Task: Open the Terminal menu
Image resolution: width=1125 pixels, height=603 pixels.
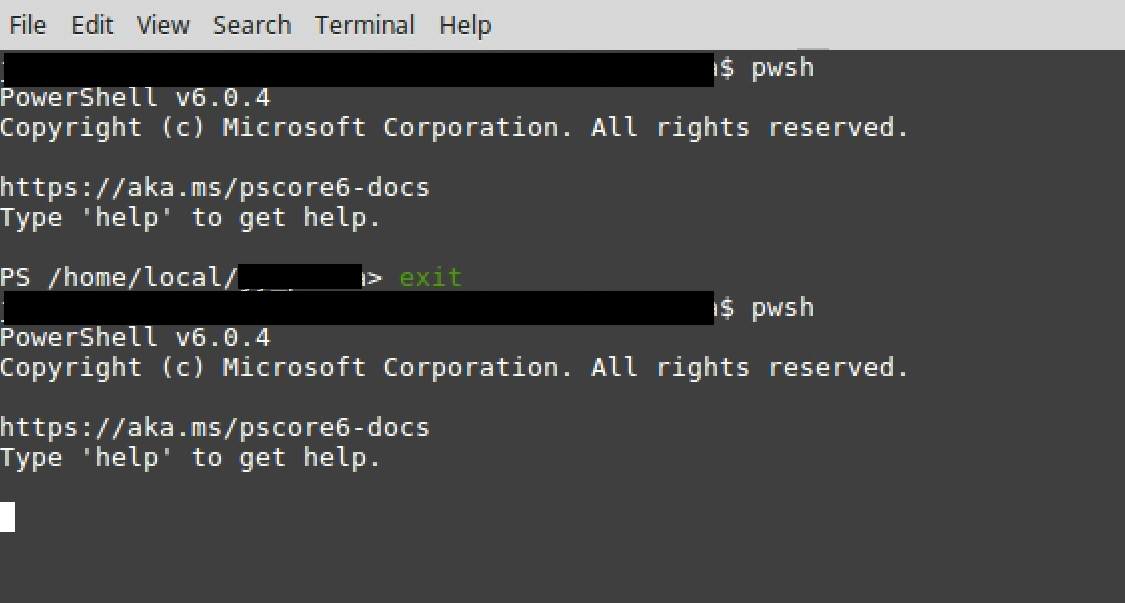Action: [364, 25]
